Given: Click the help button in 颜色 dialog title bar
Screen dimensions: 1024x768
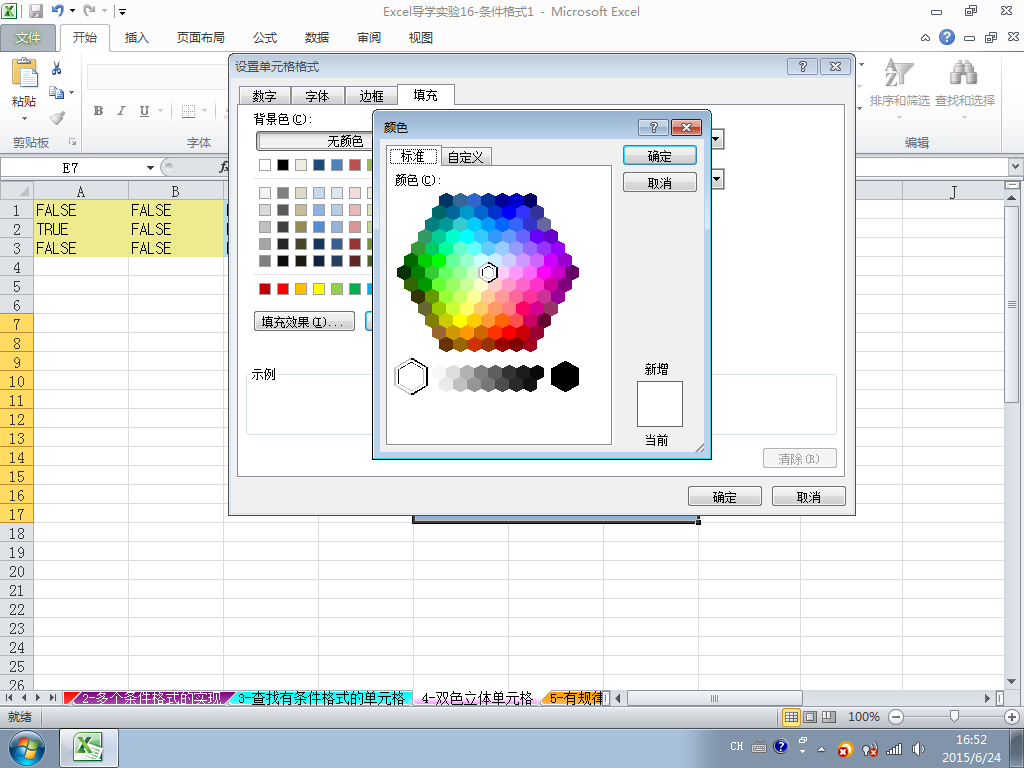Looking at the screenshot, I should (x=653, y=127).
